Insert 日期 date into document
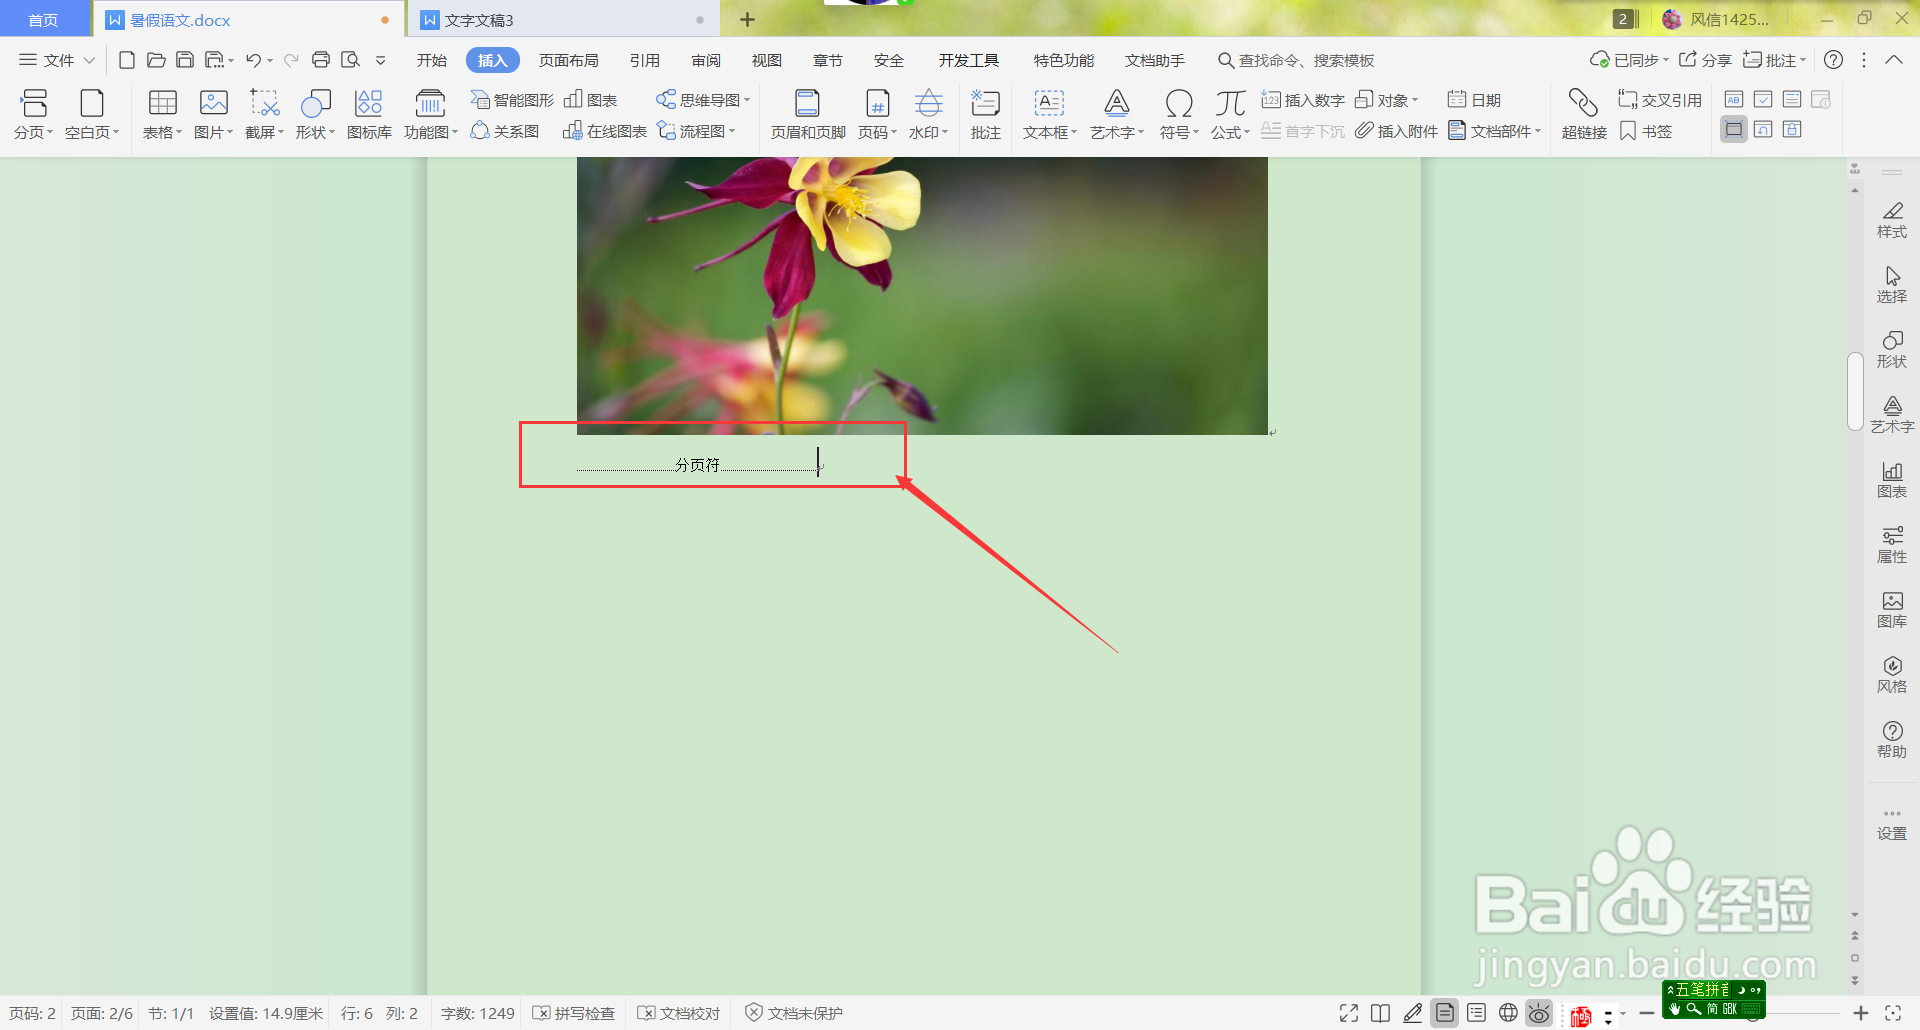Viewport: 1920px width, 1030px height. (x=1474, y=100)
